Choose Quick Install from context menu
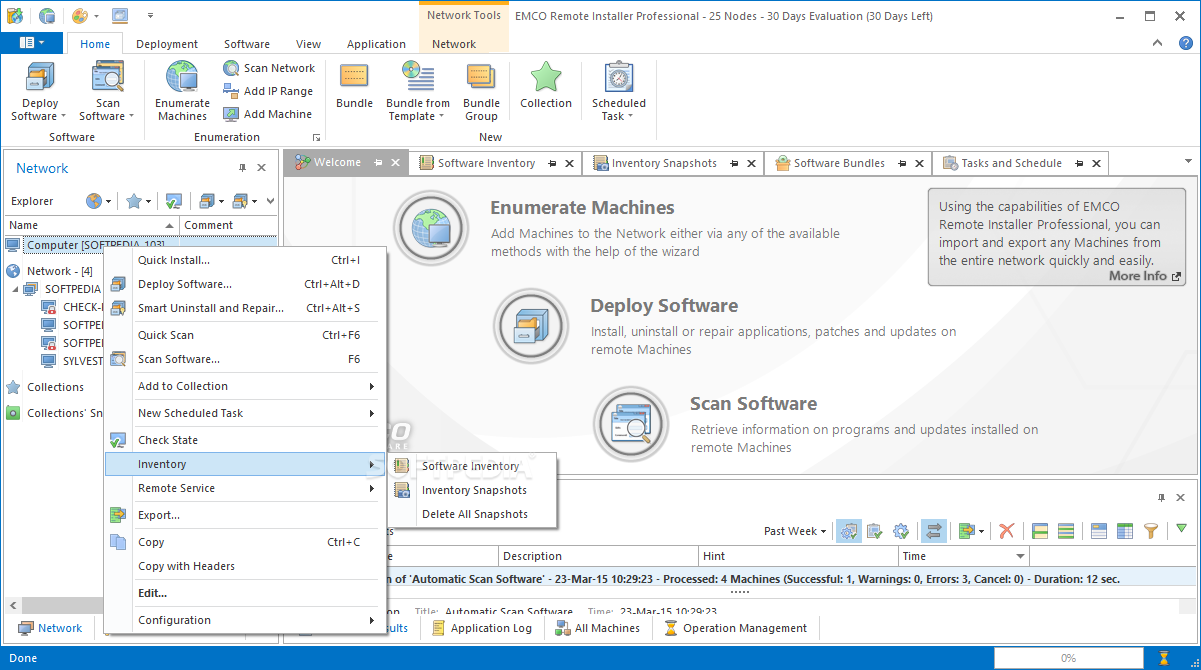This screenshot has width=1201, height=670. pyautogui.click(x=174, y=260)
